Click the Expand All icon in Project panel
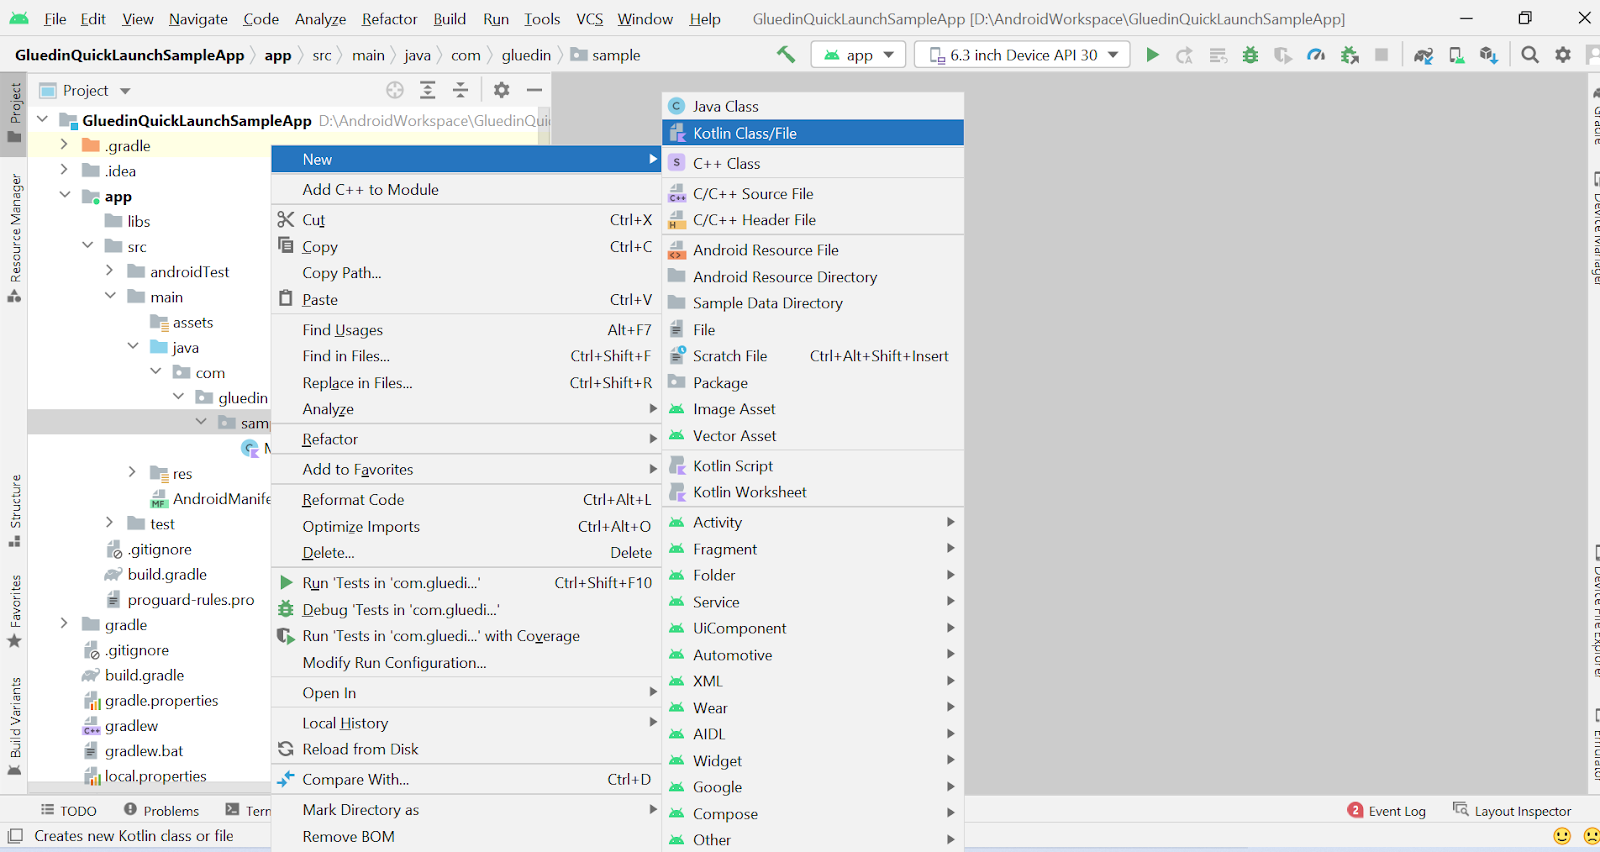Viewport: 1600px width, 852px height. click(428, 90)
